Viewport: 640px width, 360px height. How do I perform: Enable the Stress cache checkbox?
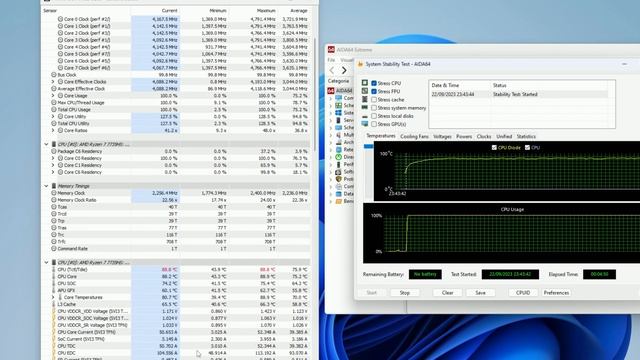click(x=374, y=100)
